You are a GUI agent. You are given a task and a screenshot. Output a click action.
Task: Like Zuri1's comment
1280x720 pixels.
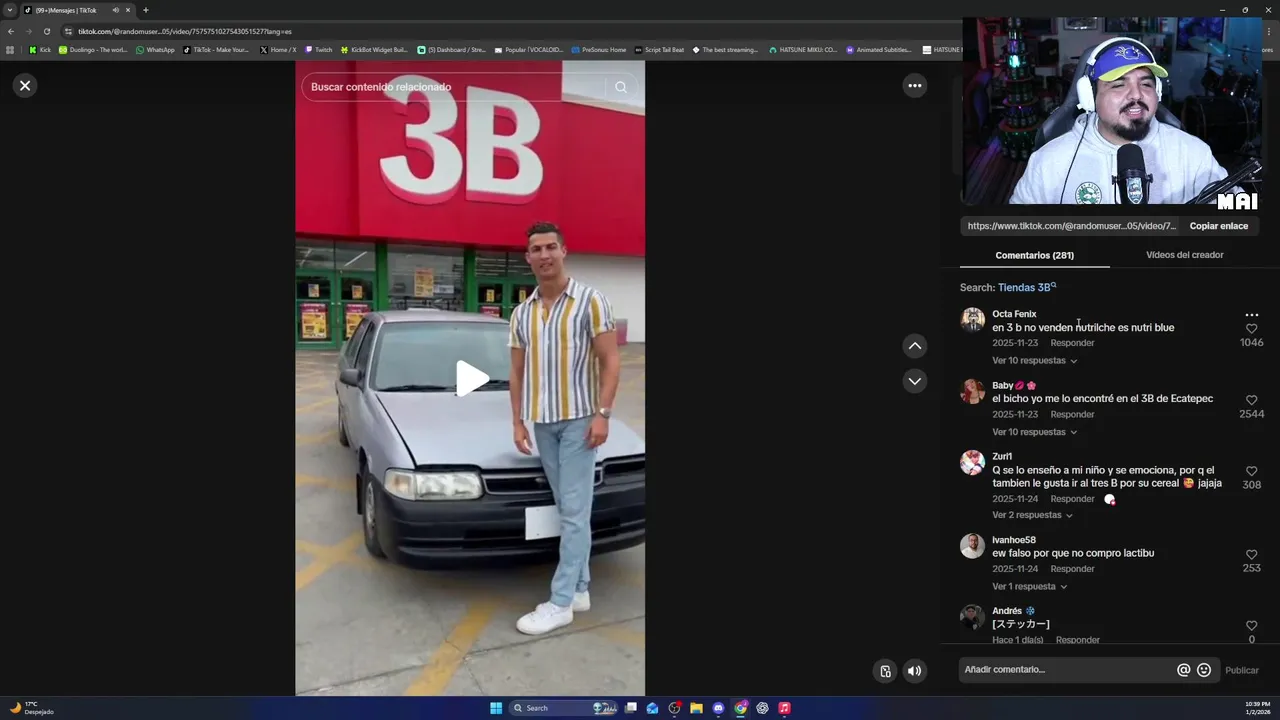[1251, 471]
